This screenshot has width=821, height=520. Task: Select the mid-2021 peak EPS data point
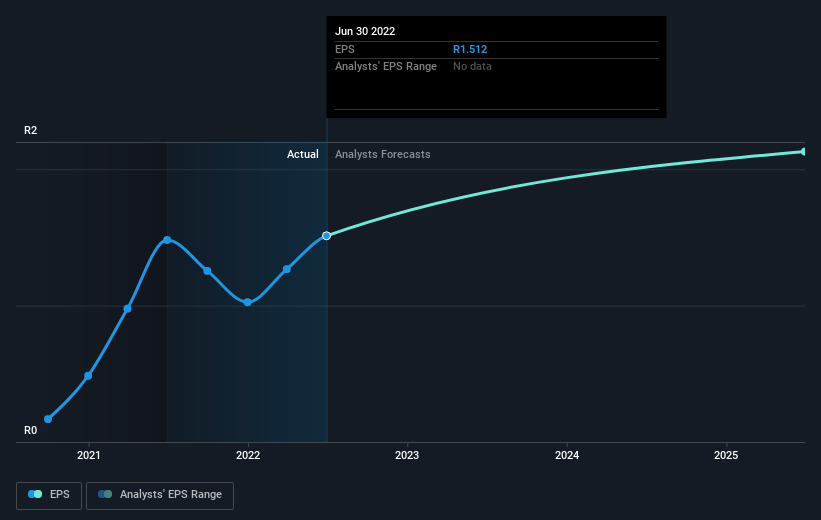pos(167,240)
